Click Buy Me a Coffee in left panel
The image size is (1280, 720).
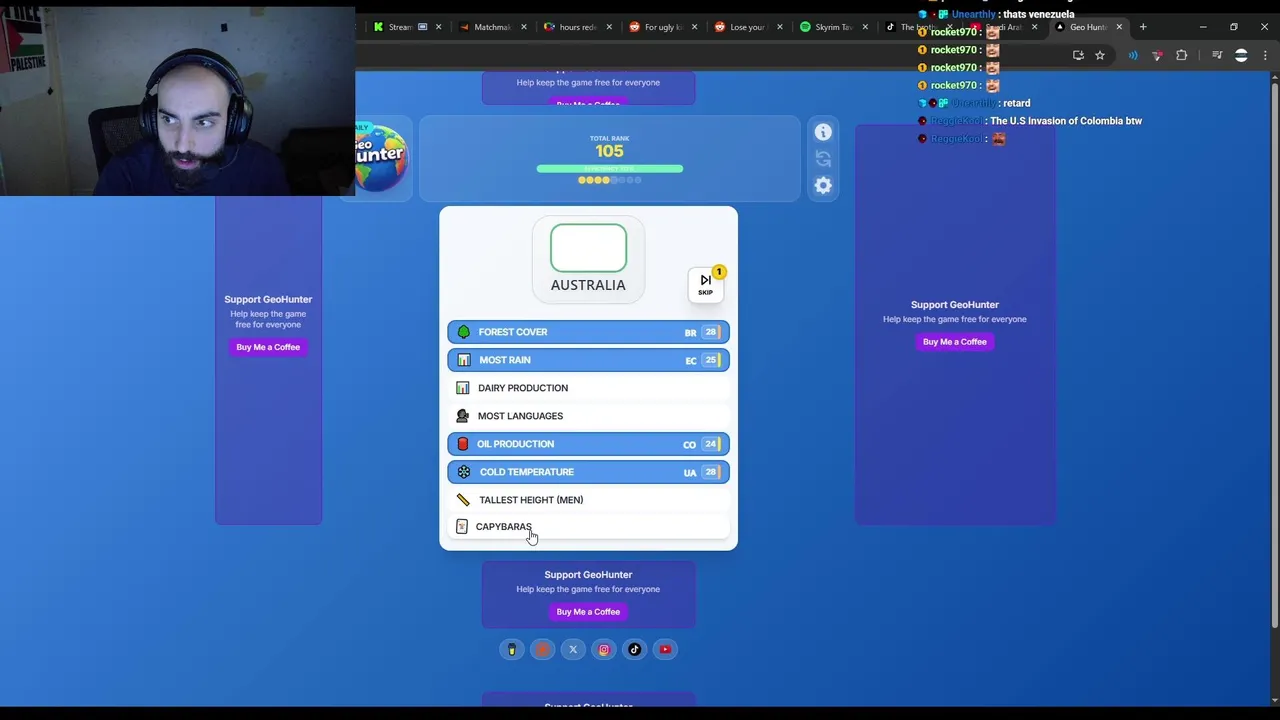268,347
